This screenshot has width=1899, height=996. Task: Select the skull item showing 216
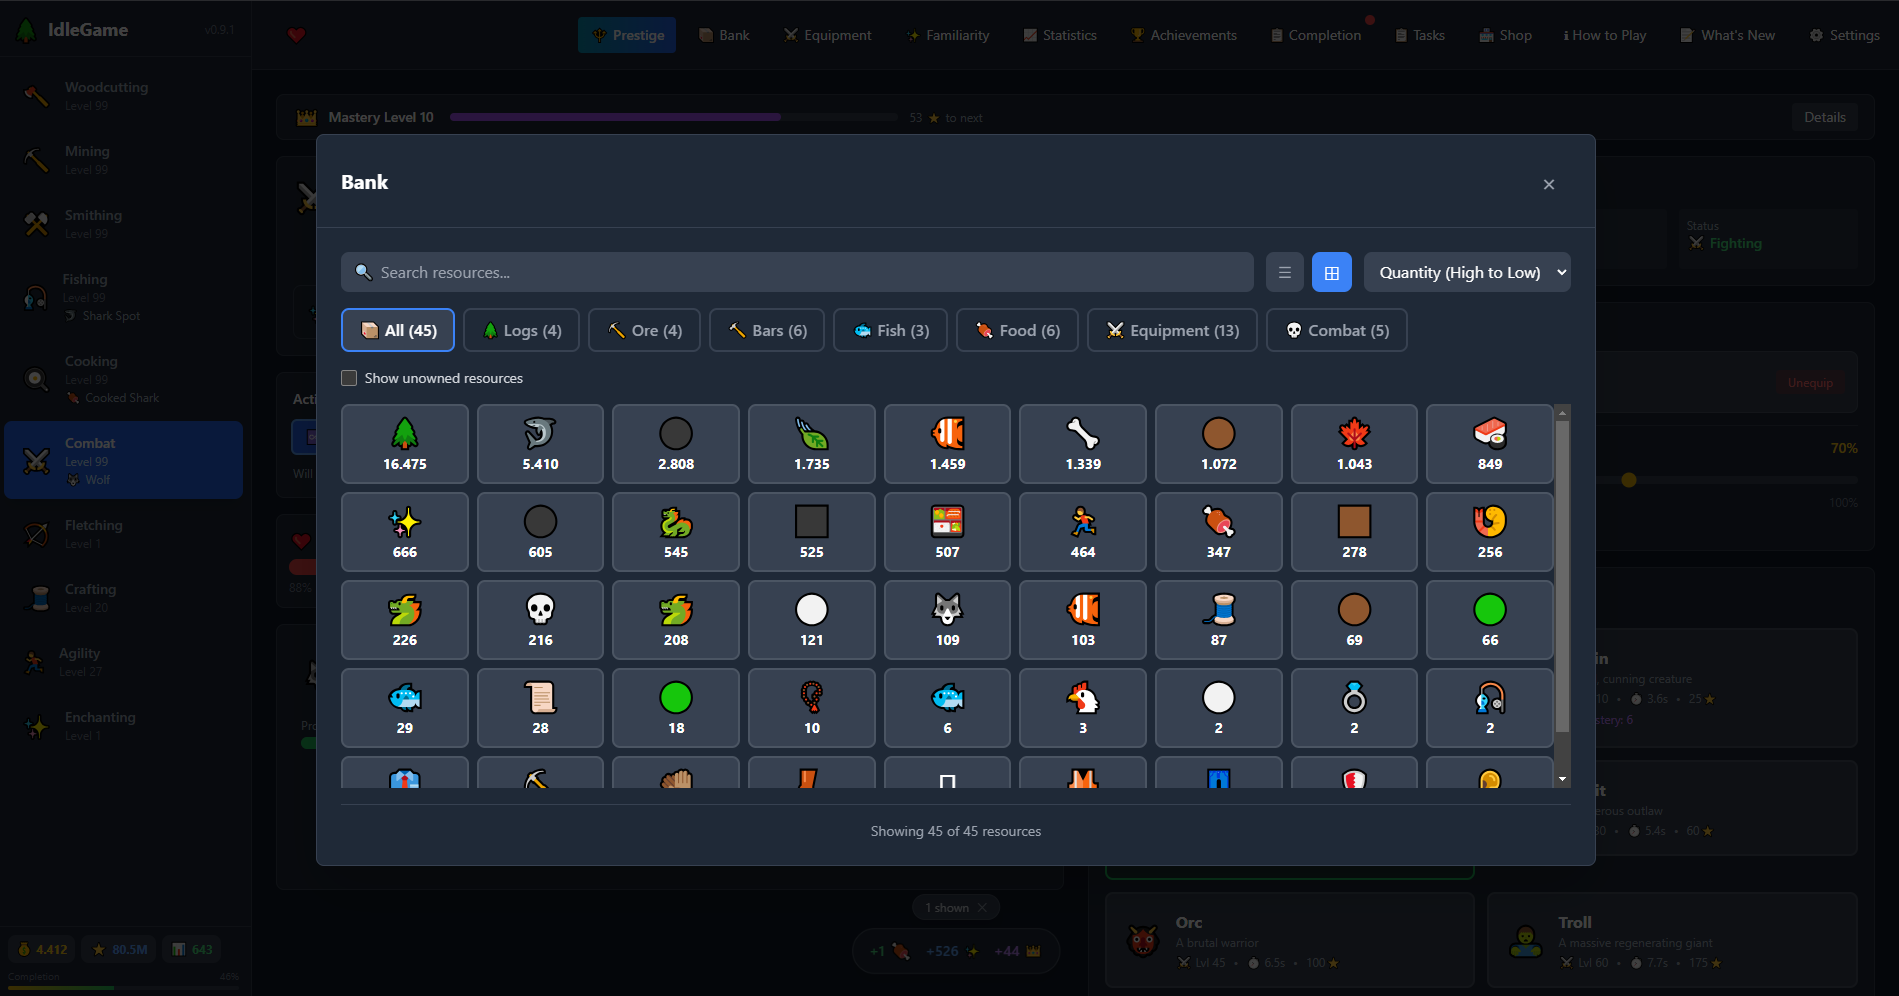pyautogui.click(x=540, y=620)
